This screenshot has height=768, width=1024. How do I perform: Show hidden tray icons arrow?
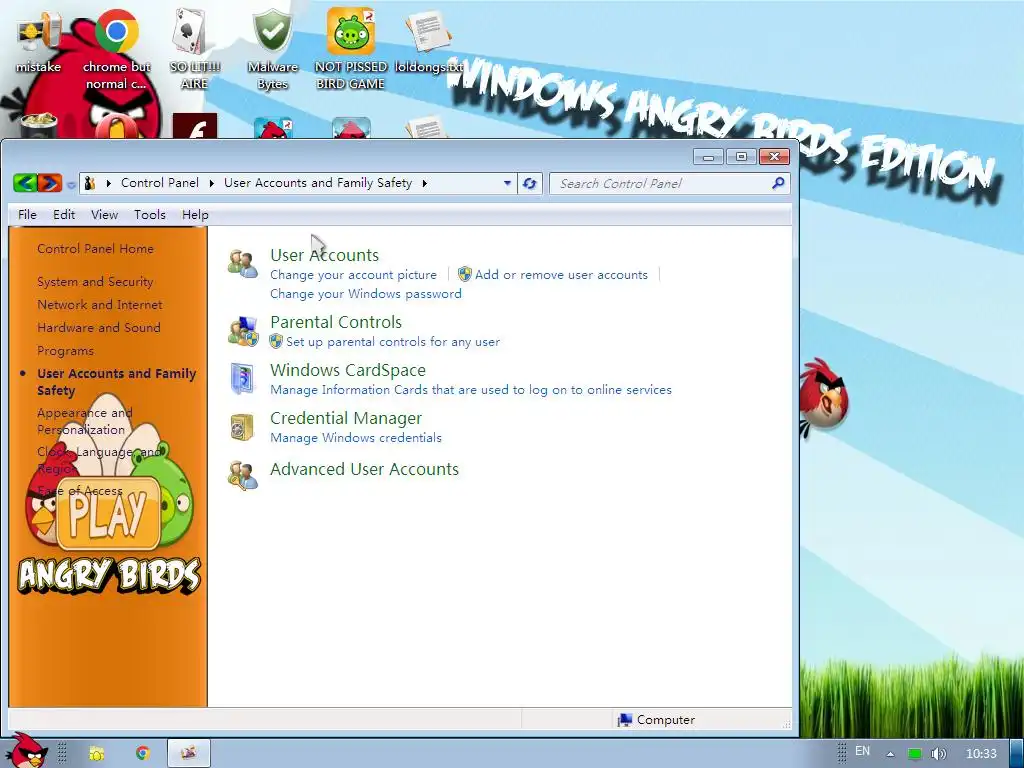[890, 754]
